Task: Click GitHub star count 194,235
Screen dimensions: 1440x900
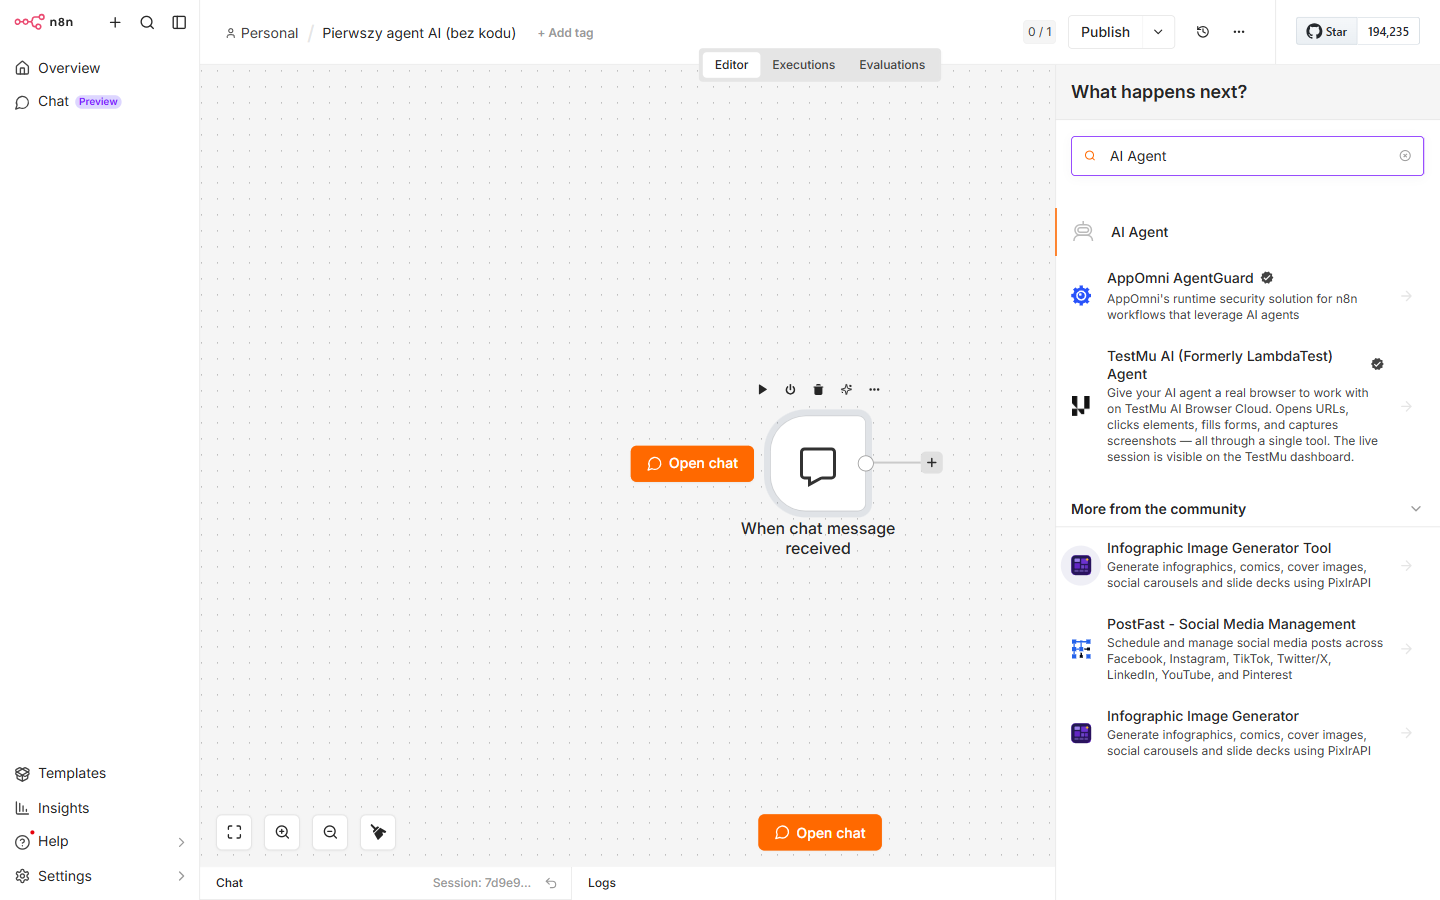Action: click(1388, 32)
